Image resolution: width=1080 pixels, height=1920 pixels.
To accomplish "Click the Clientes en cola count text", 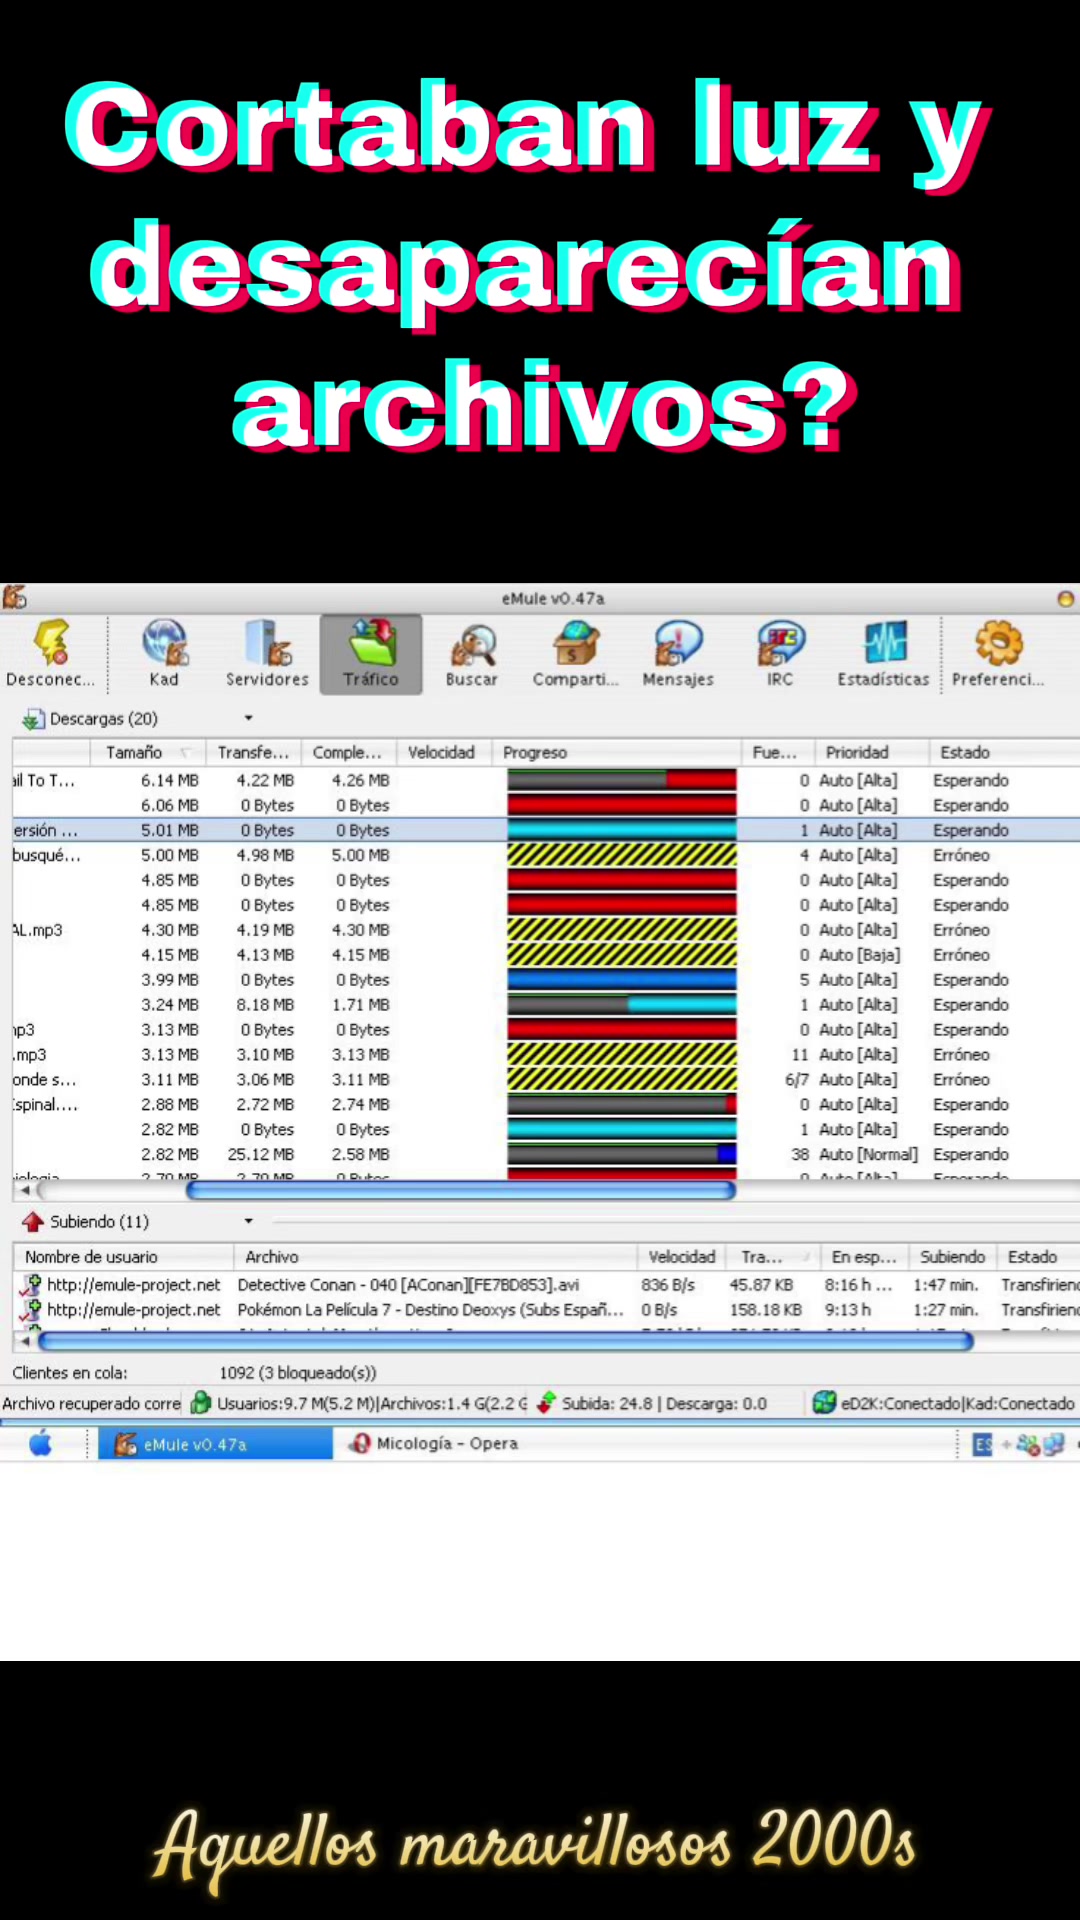I will point(297,1372).
